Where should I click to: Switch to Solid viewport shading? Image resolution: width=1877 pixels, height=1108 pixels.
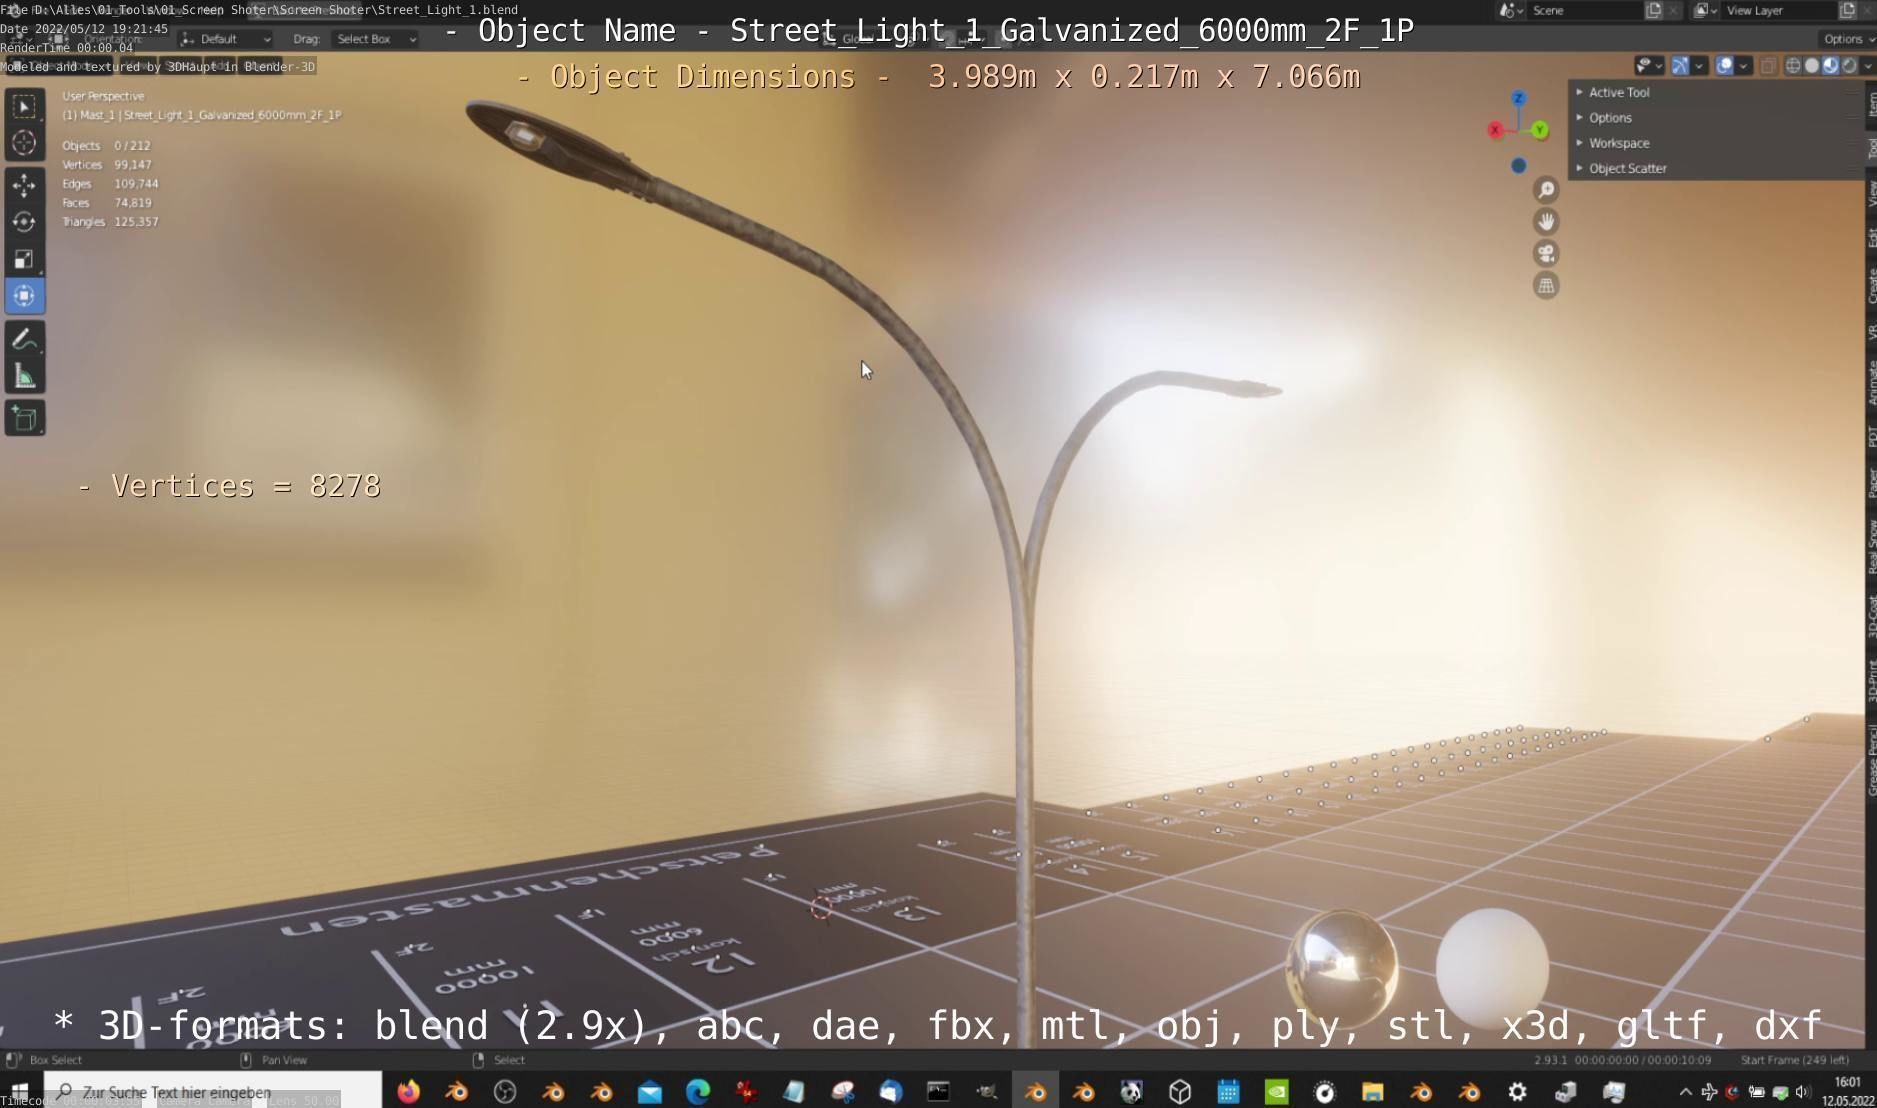coord(1811,66)
